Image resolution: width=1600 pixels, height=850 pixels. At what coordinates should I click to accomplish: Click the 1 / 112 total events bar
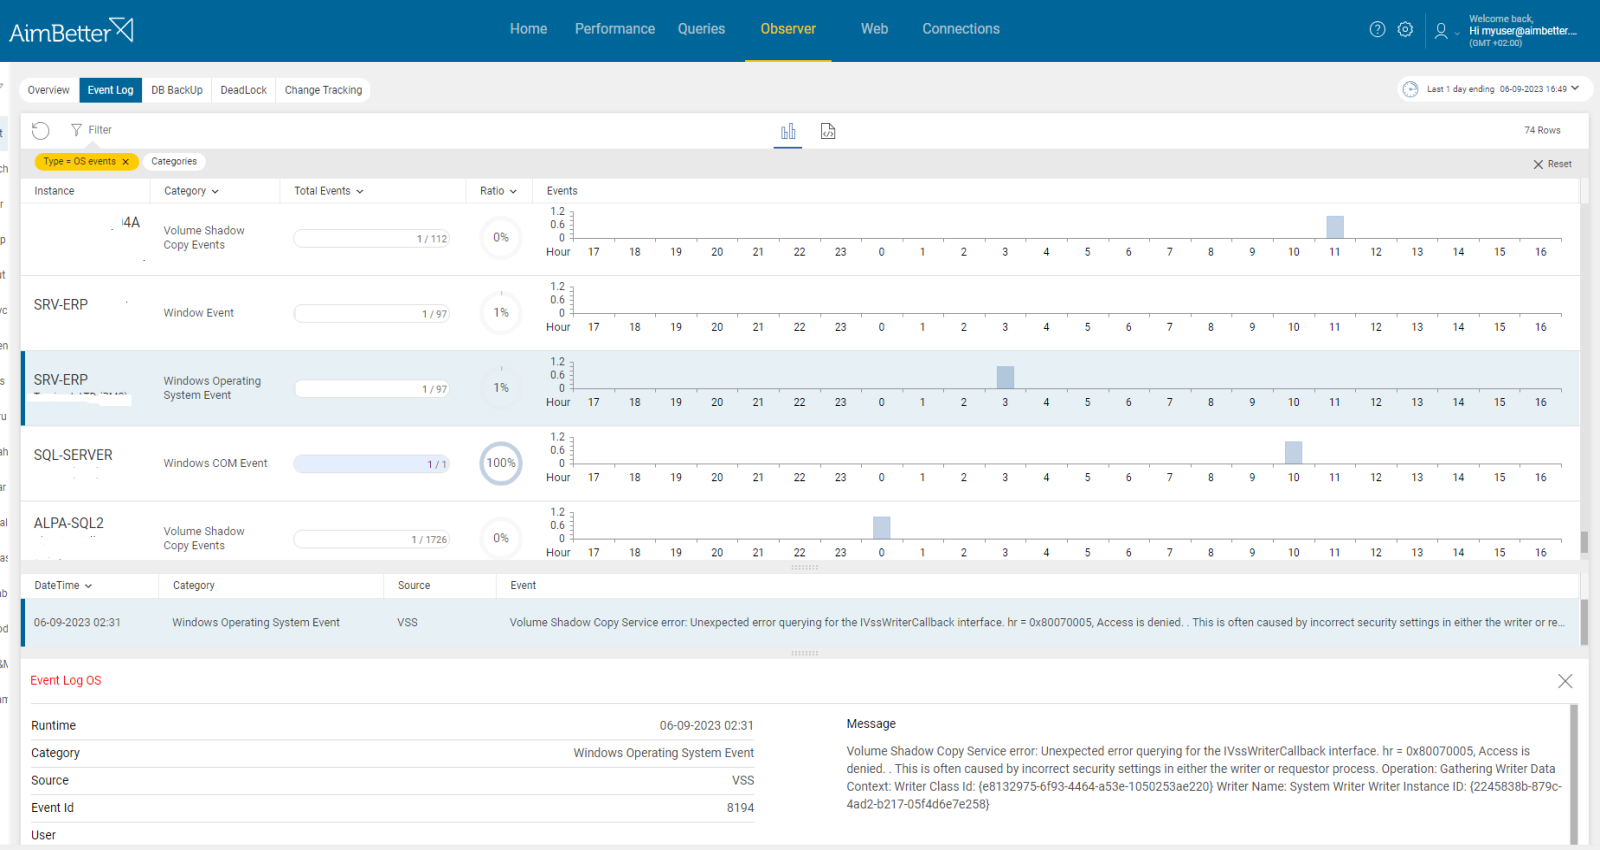(x=371, y=238)
